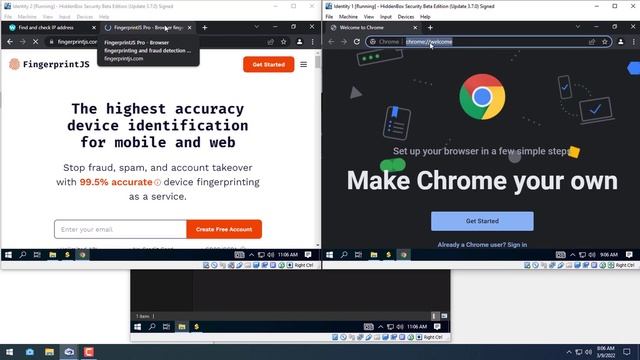Open the Start menu in the Identity 1 VM taskbar
This screenshot has width=640, height=360.
pyautogui.click(x=330, y=255)
